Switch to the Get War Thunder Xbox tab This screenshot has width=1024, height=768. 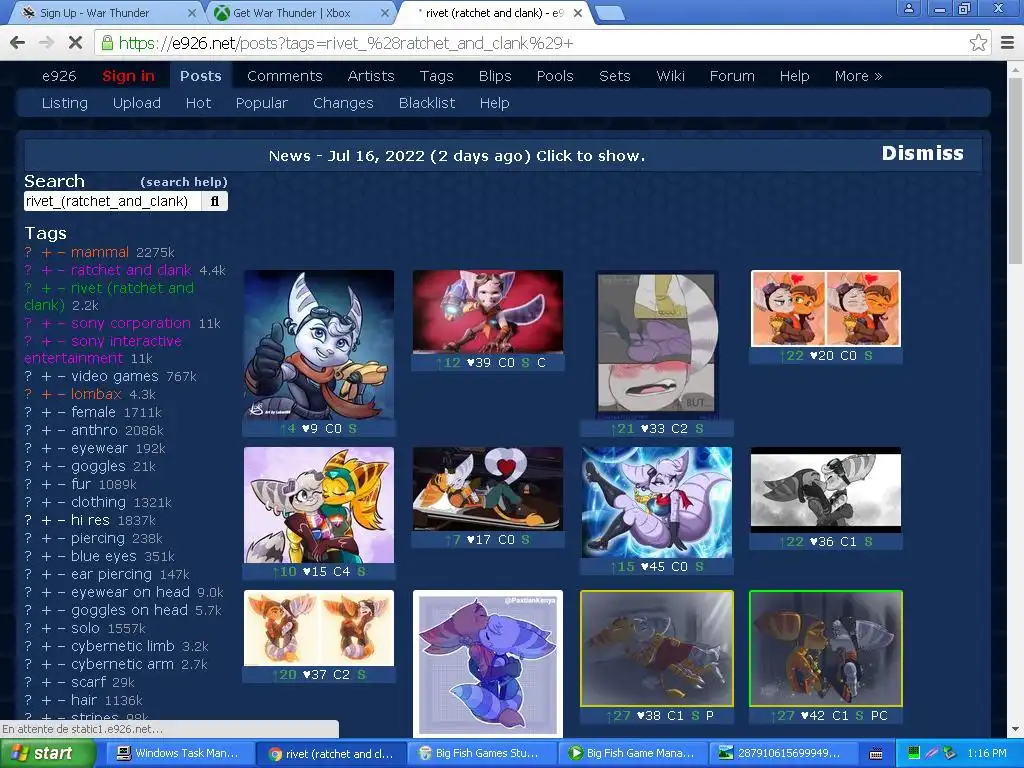click(x=300, y=13)
